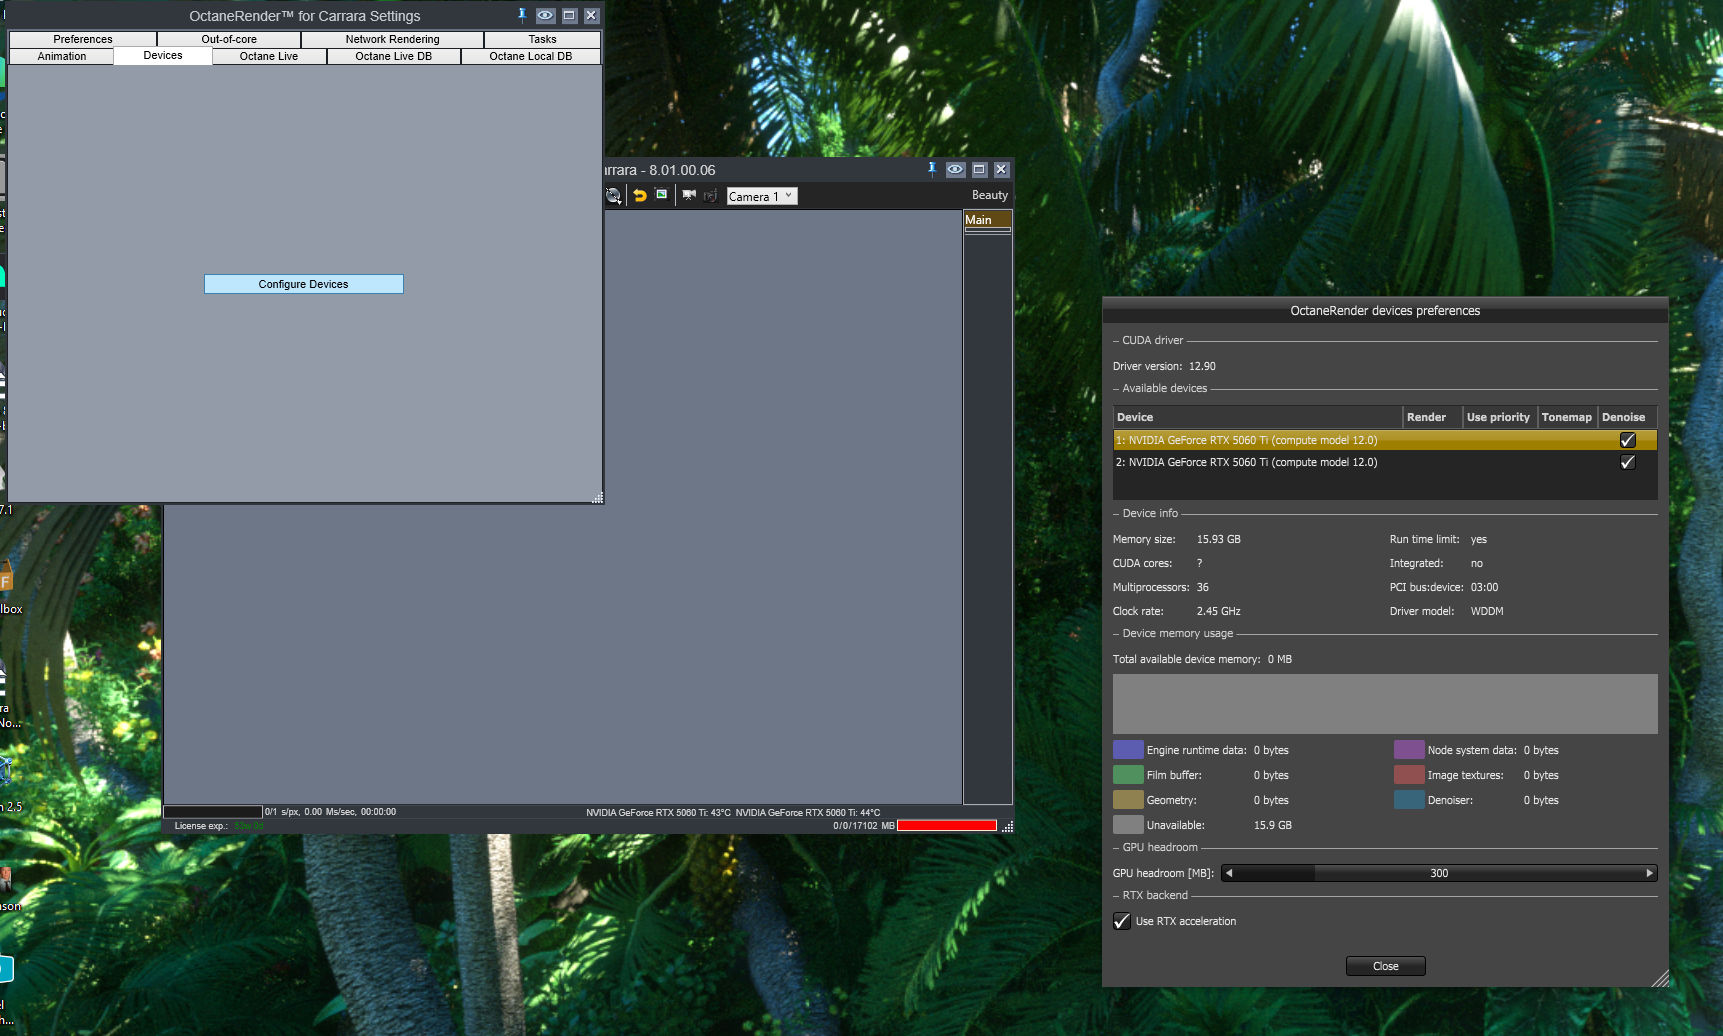
Task: Toggle the eye icon in the Settings title bar
Action: 545,15
